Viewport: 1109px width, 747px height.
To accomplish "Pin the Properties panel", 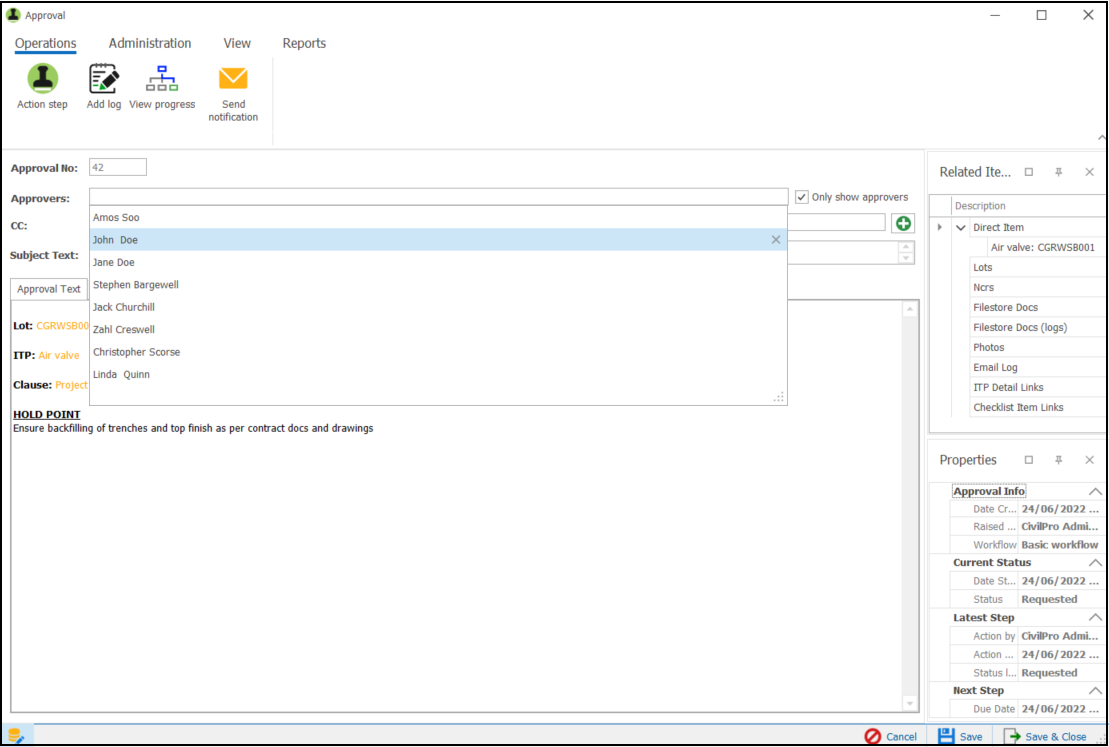I will coord(1059,460).
